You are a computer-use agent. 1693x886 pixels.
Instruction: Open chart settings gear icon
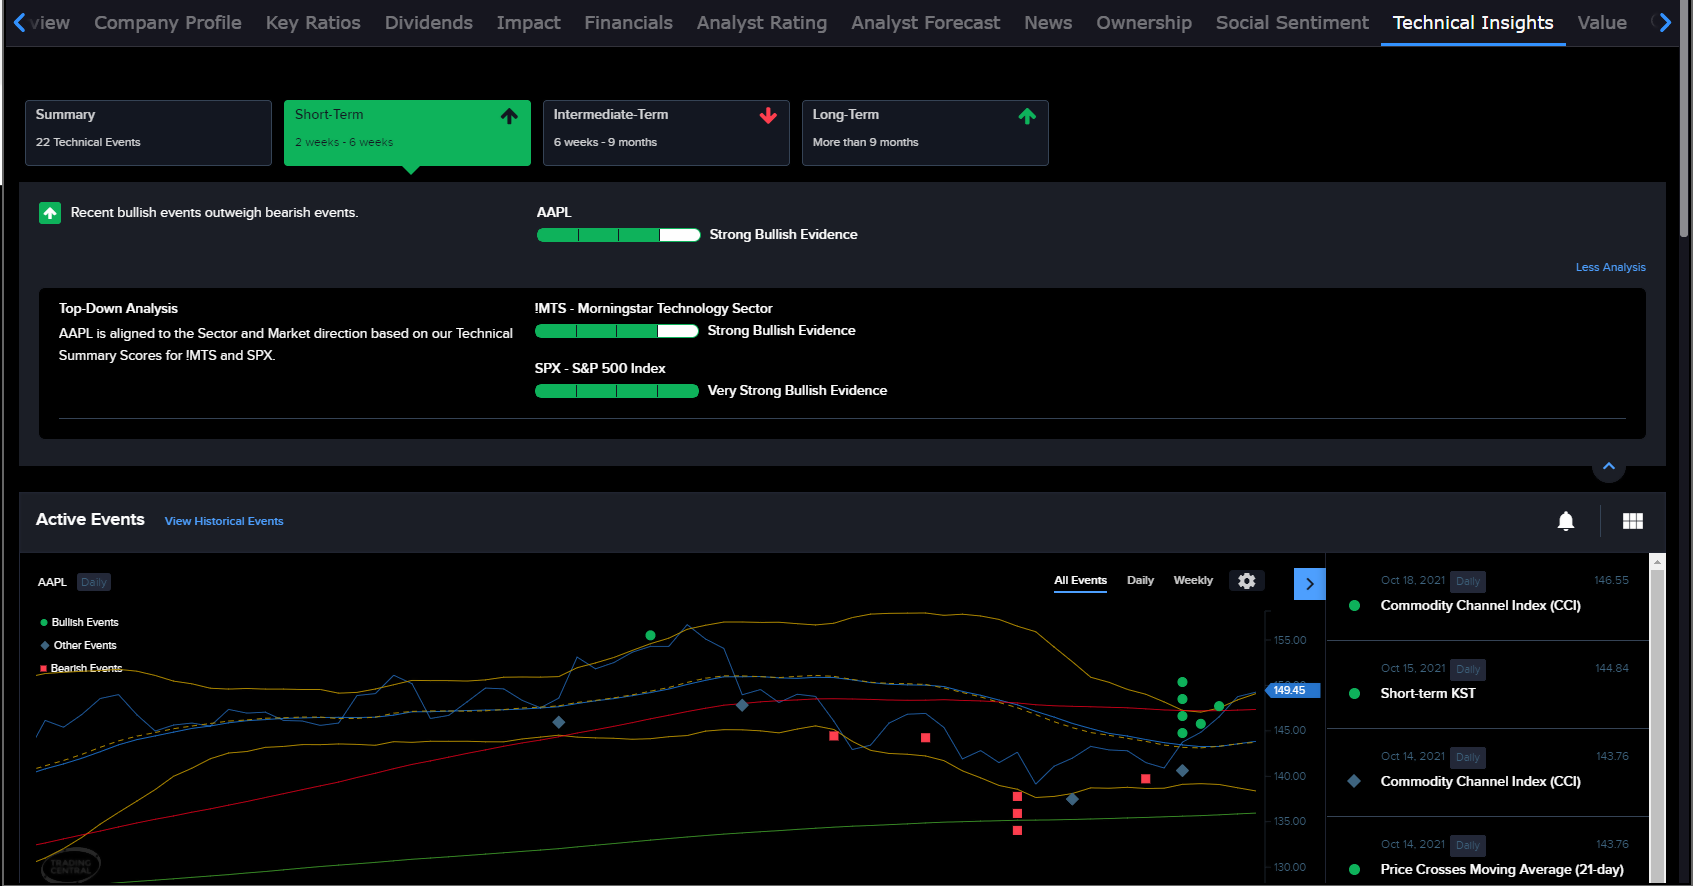pos(1246,581)
